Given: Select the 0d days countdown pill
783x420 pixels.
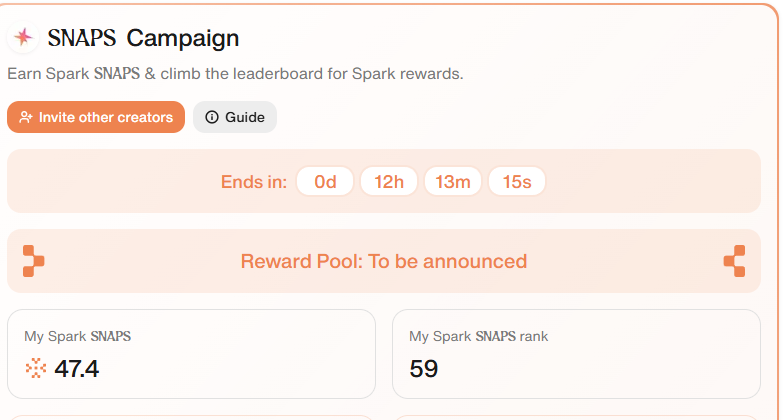Looking at the screenshot, I should click(x=325, y=181).
